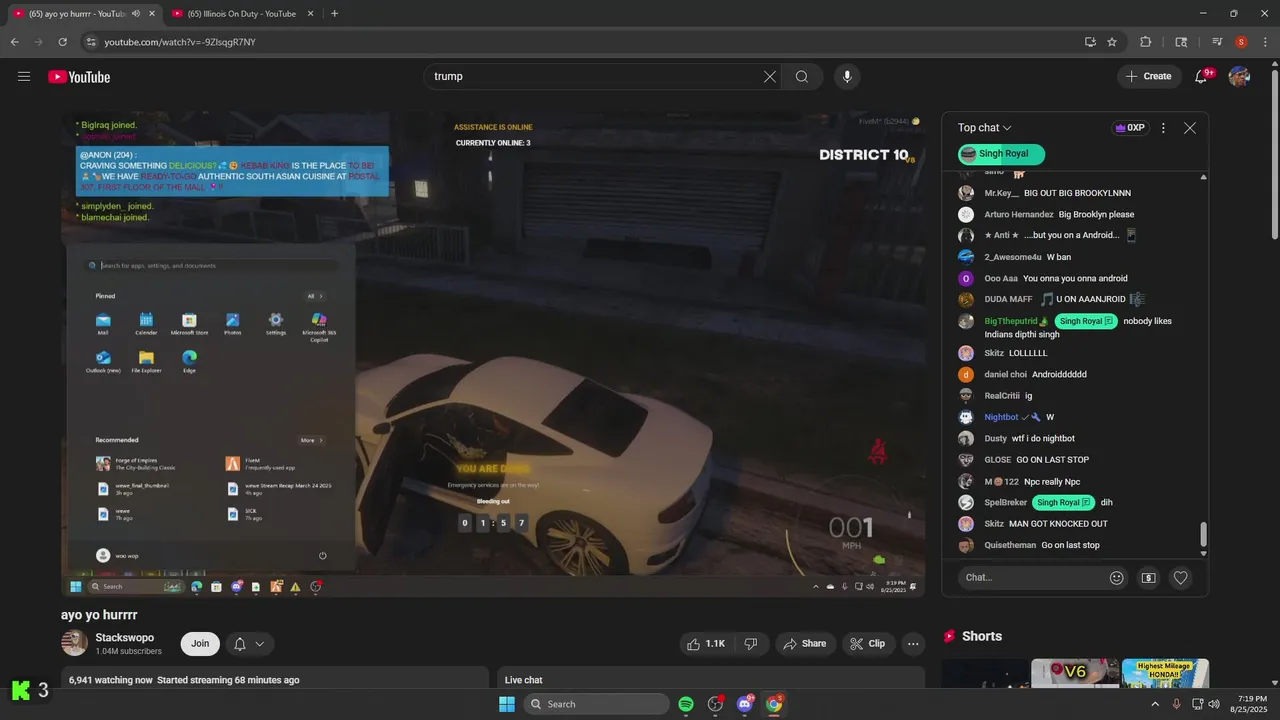The height and width of the screenshot is (720, 1280).
Task: Open Chrome media controls icon
Action: point(1217,42)
